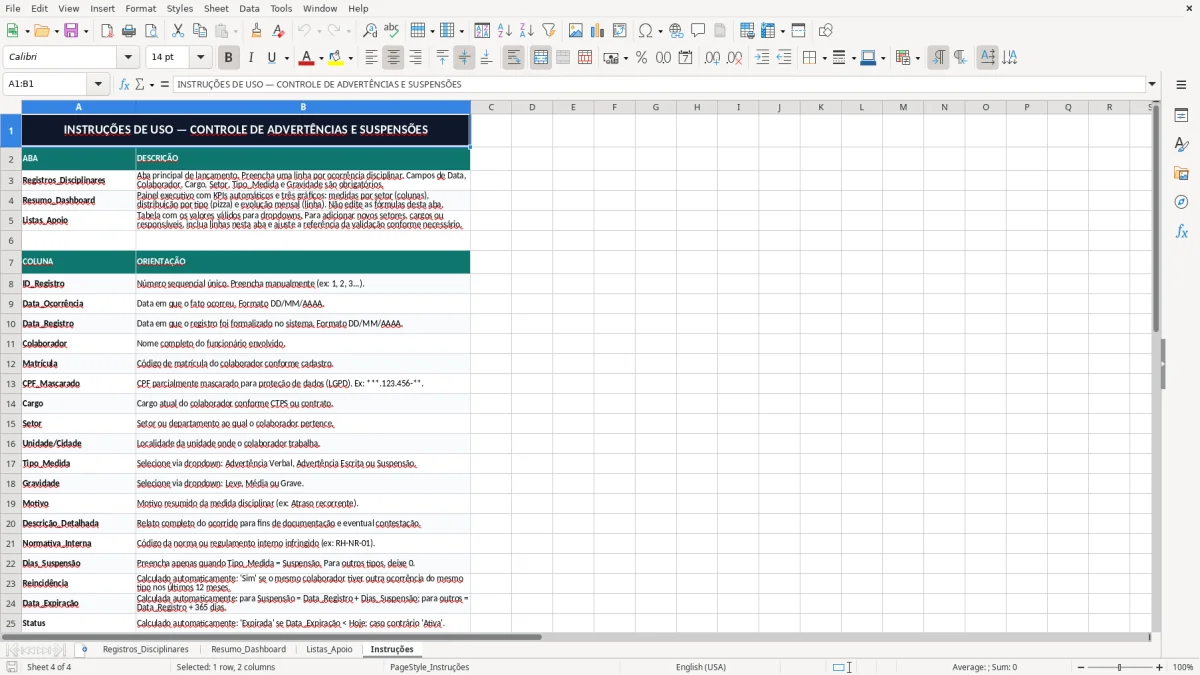
Task: Switch to the Registros_Disciplinares sheet tab
Action: pos(146,649)
